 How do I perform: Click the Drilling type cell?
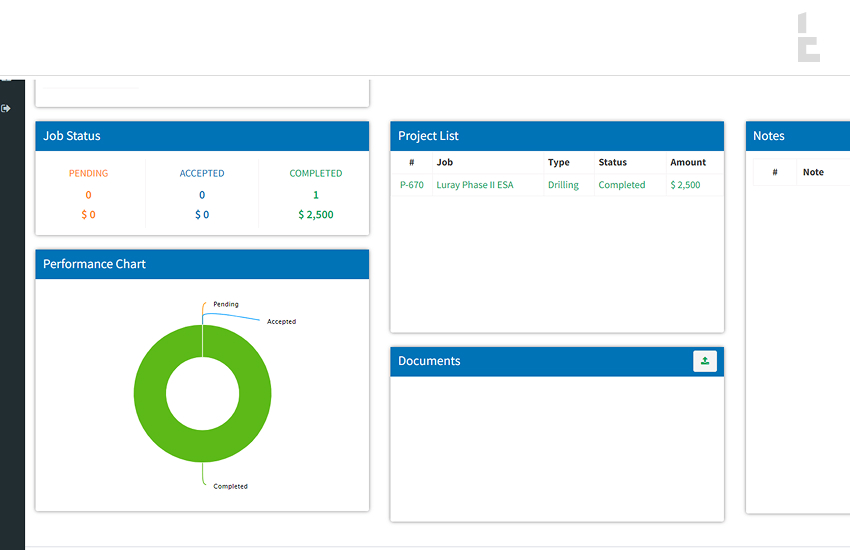[x=563, y=185]
